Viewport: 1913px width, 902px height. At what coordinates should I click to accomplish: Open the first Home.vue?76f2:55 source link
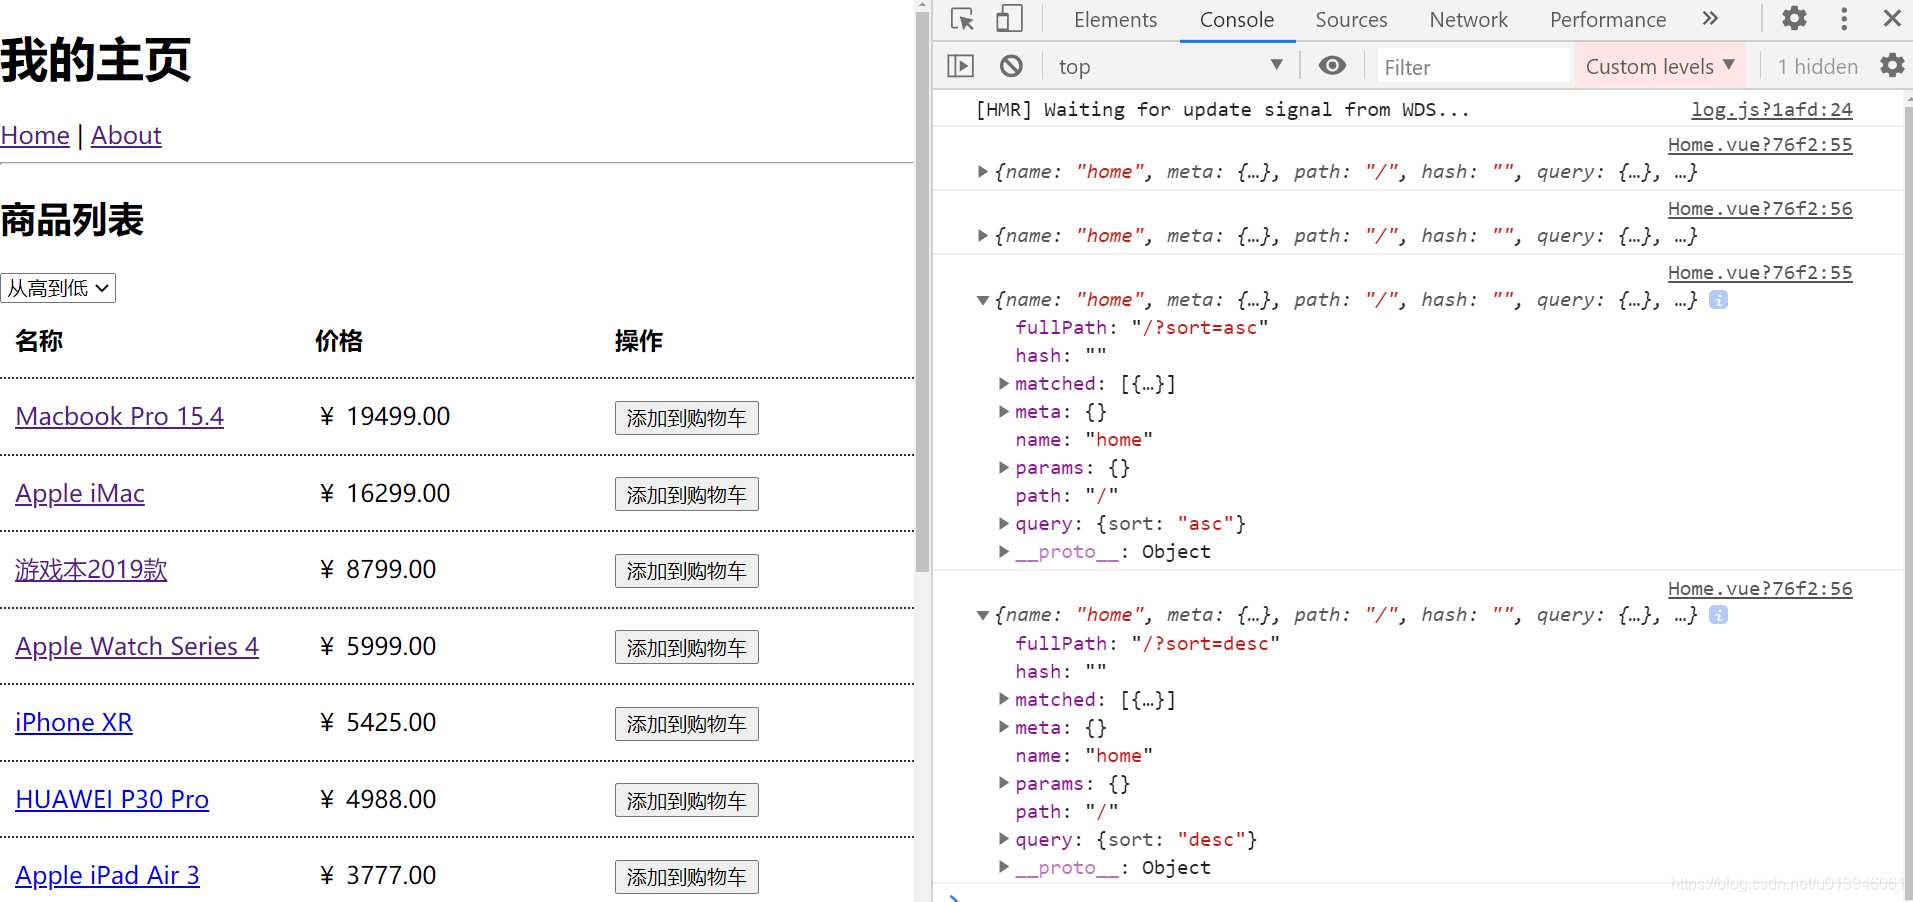point(1760,145)
